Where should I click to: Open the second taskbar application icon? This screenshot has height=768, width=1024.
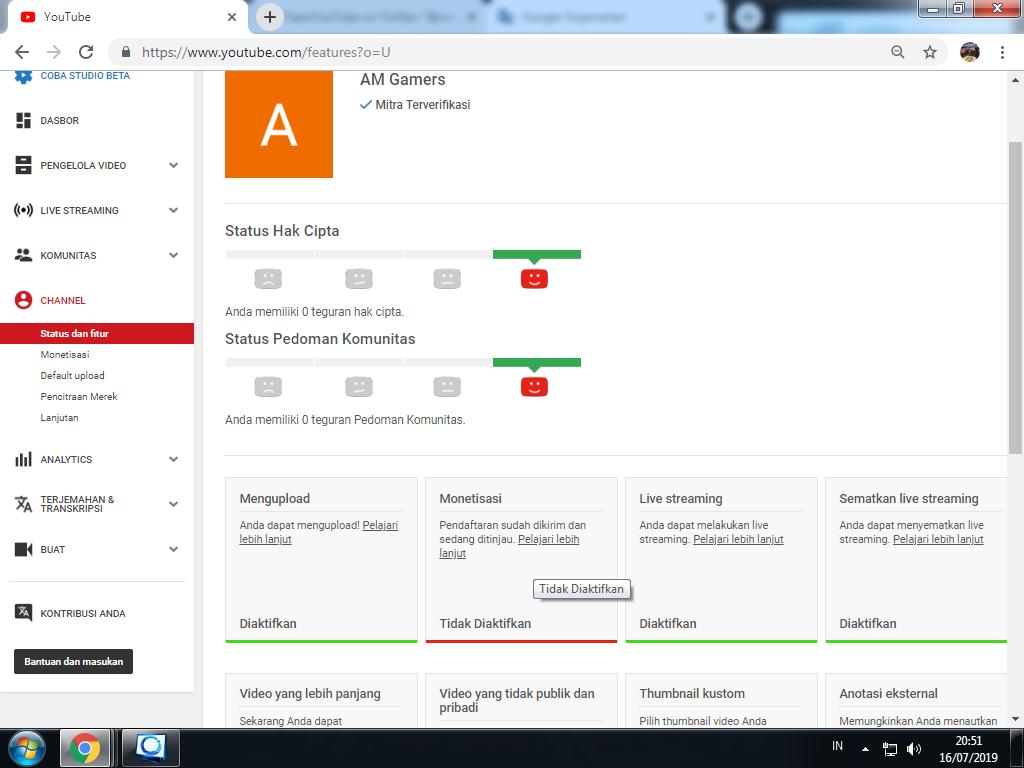(x=151, y=748)
